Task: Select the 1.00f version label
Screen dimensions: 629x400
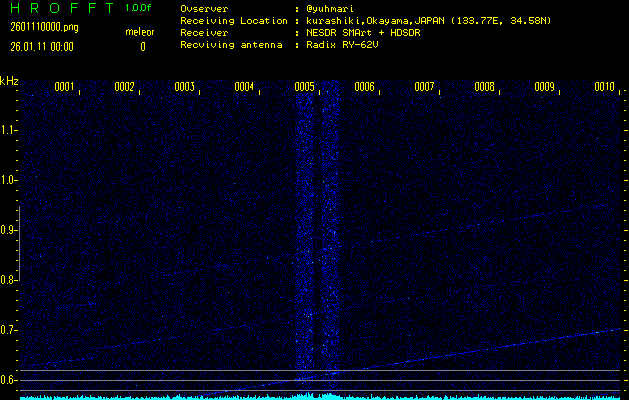Action: [139, 8]
